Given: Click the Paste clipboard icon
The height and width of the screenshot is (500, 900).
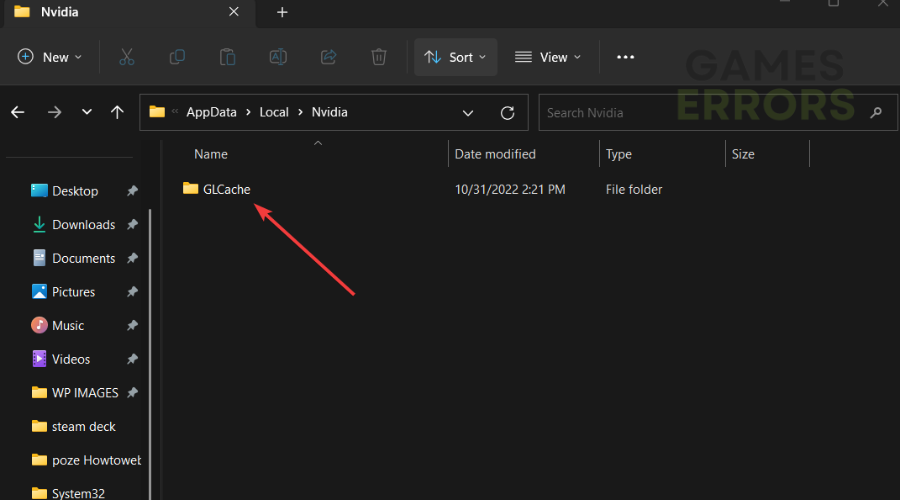Looking at the screenshot, I should pos(227,57).
